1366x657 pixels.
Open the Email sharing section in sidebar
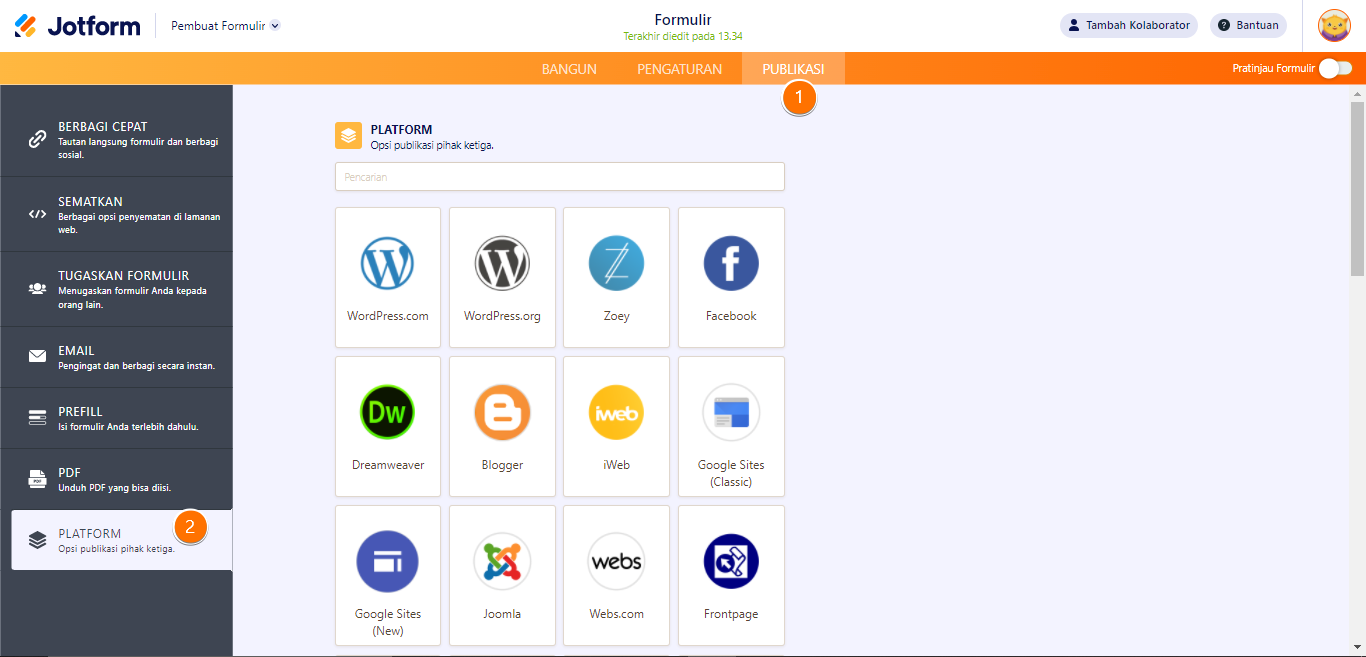116,356
